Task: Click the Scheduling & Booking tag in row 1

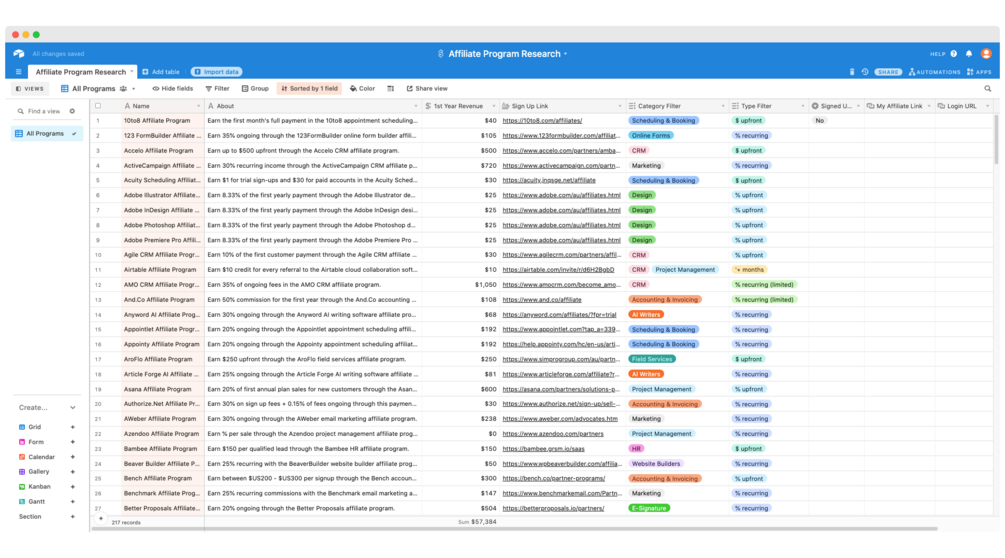Action: 663,120
